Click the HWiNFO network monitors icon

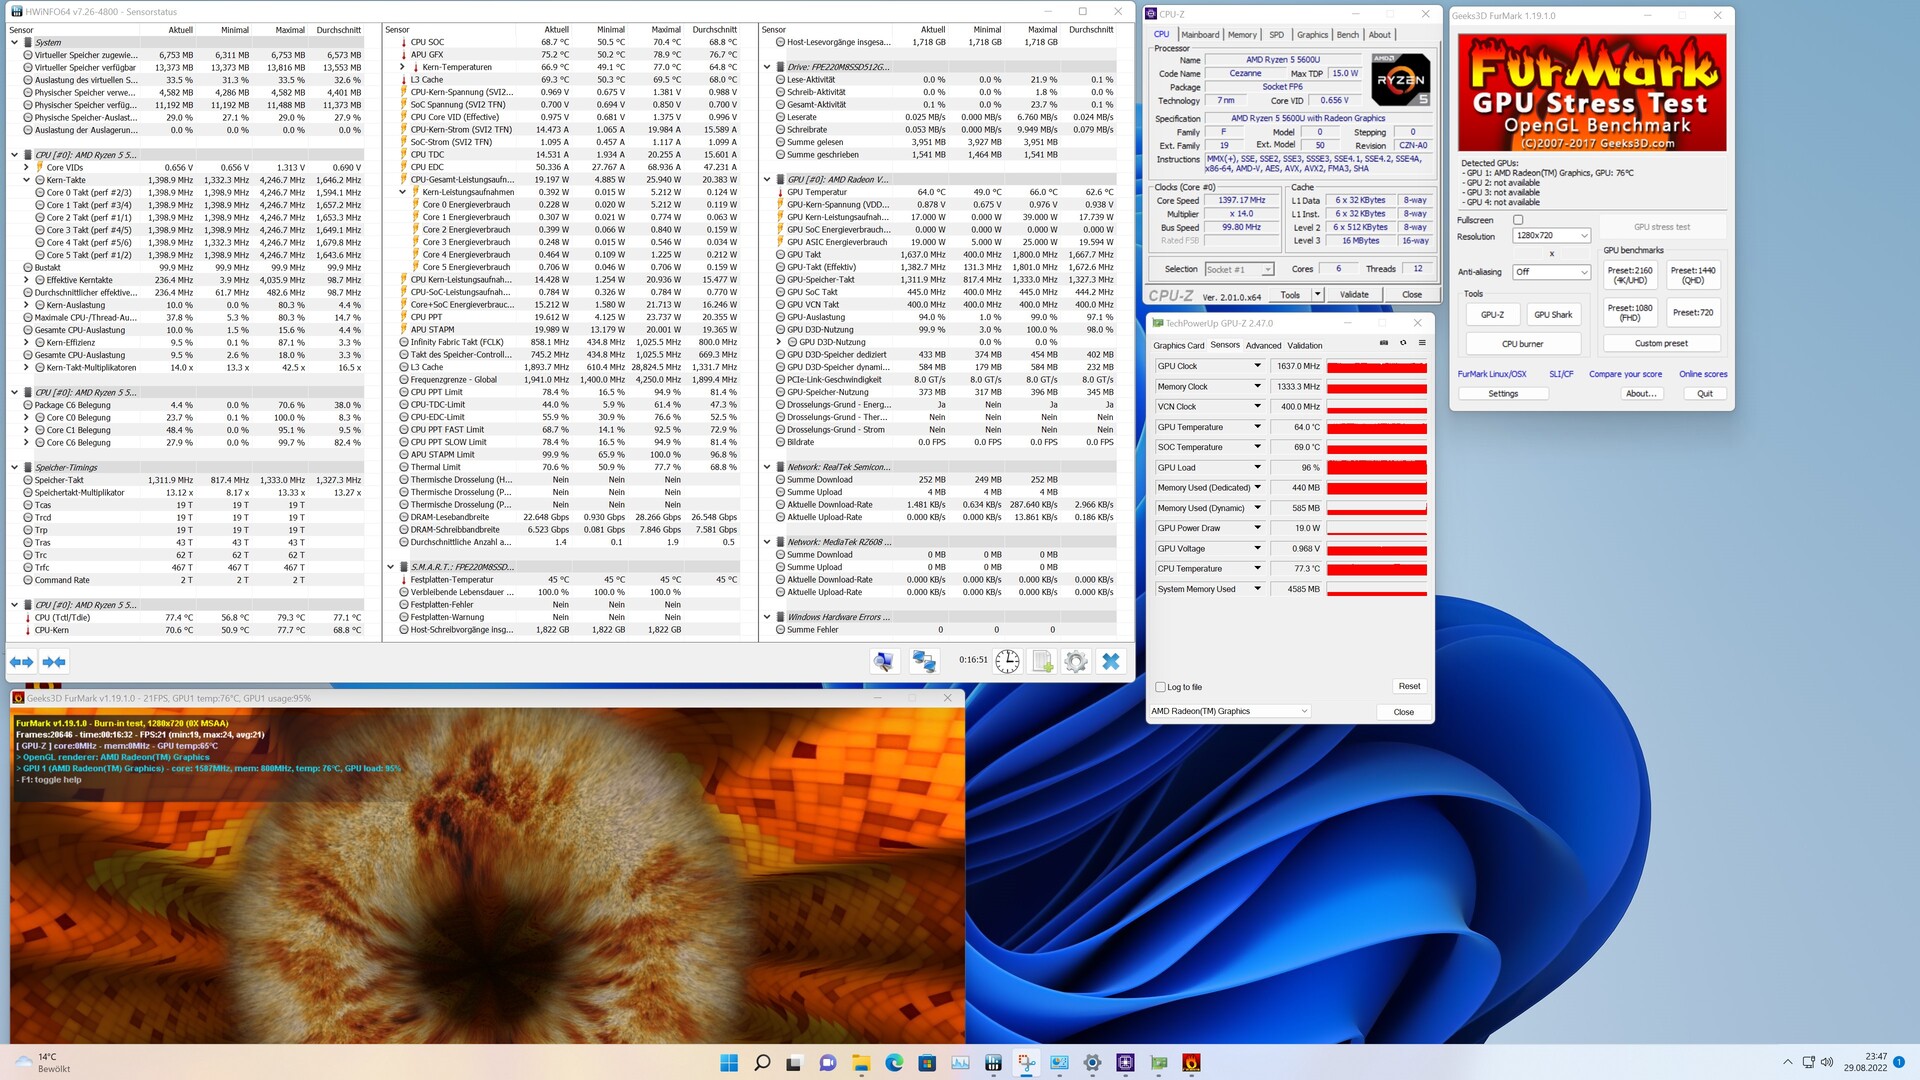(924, 661)
